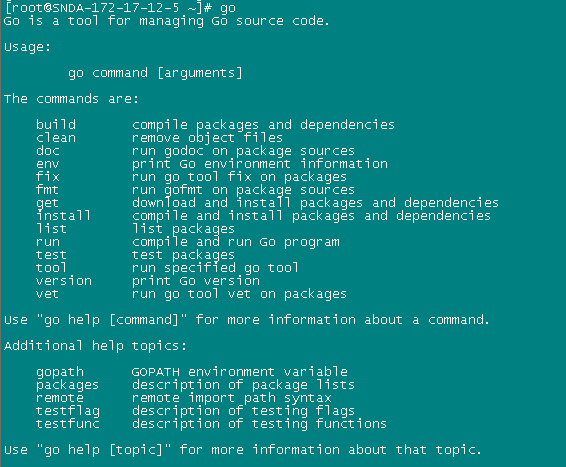Click the 'remote' help topic

(60, 397)
